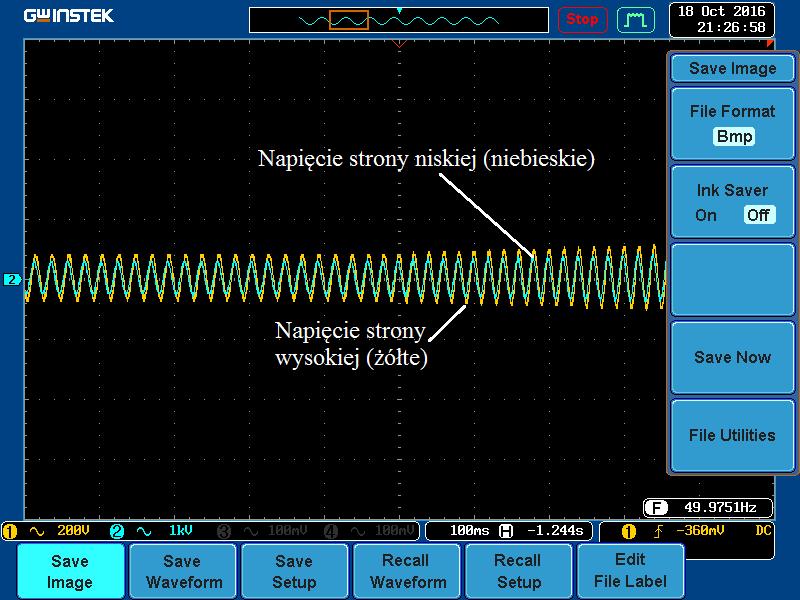Click the channel 2 ground level marker
This screenshot has height=600, width=800.
[x=12, y=280]
